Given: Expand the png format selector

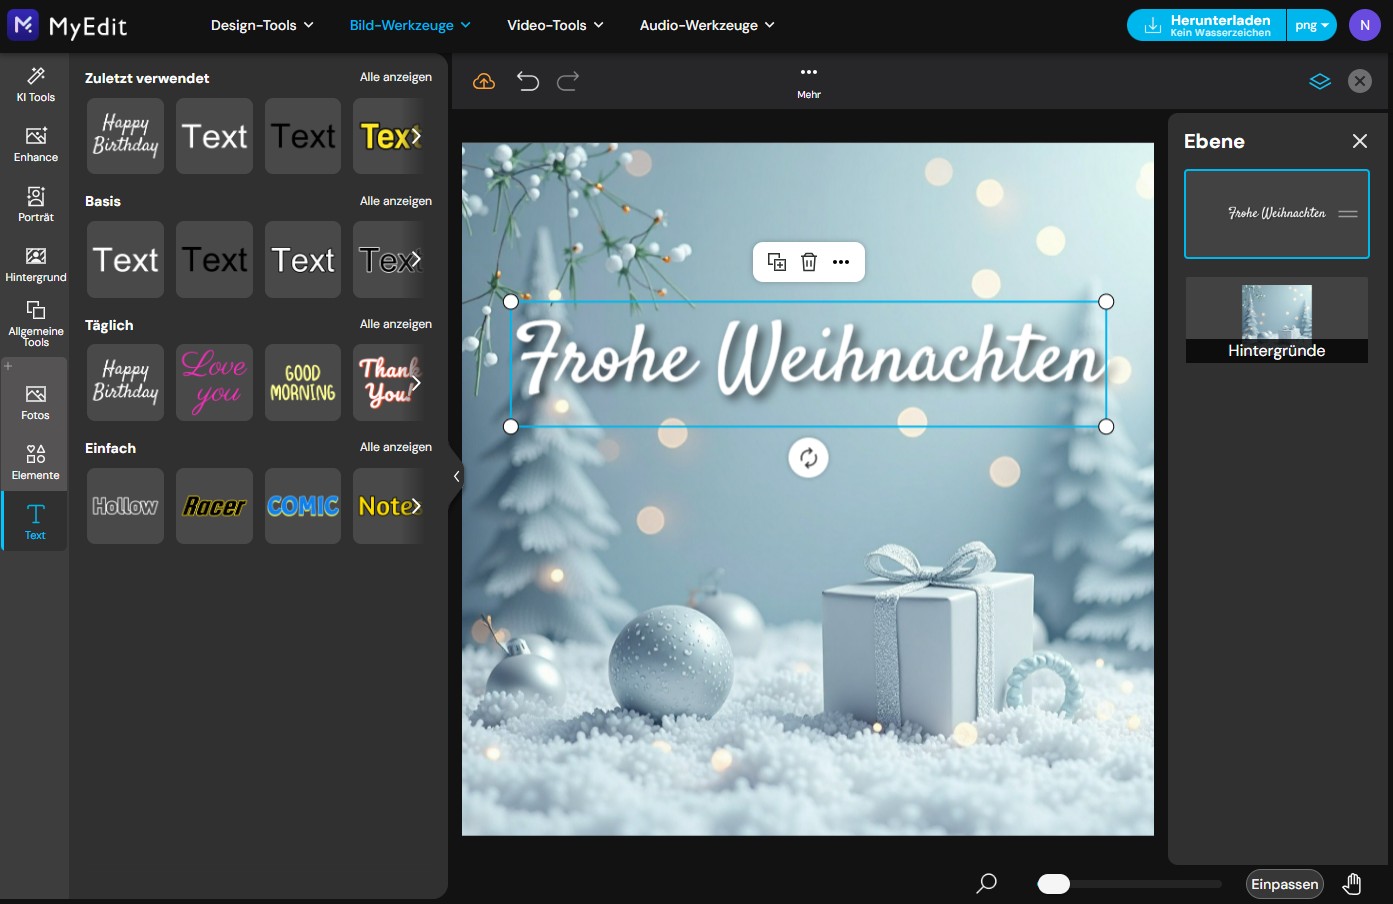Looking at the screenshot, I should (1312, 25).
